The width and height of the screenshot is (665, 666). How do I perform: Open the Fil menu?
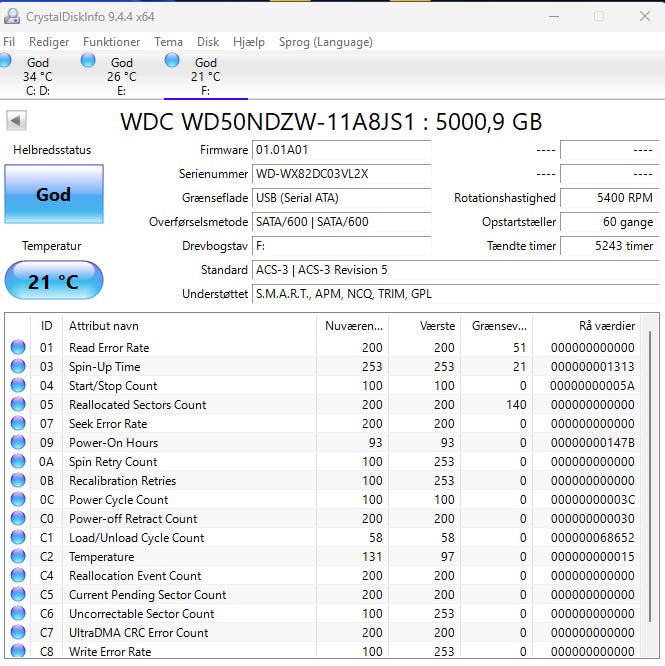coord(9,42)
